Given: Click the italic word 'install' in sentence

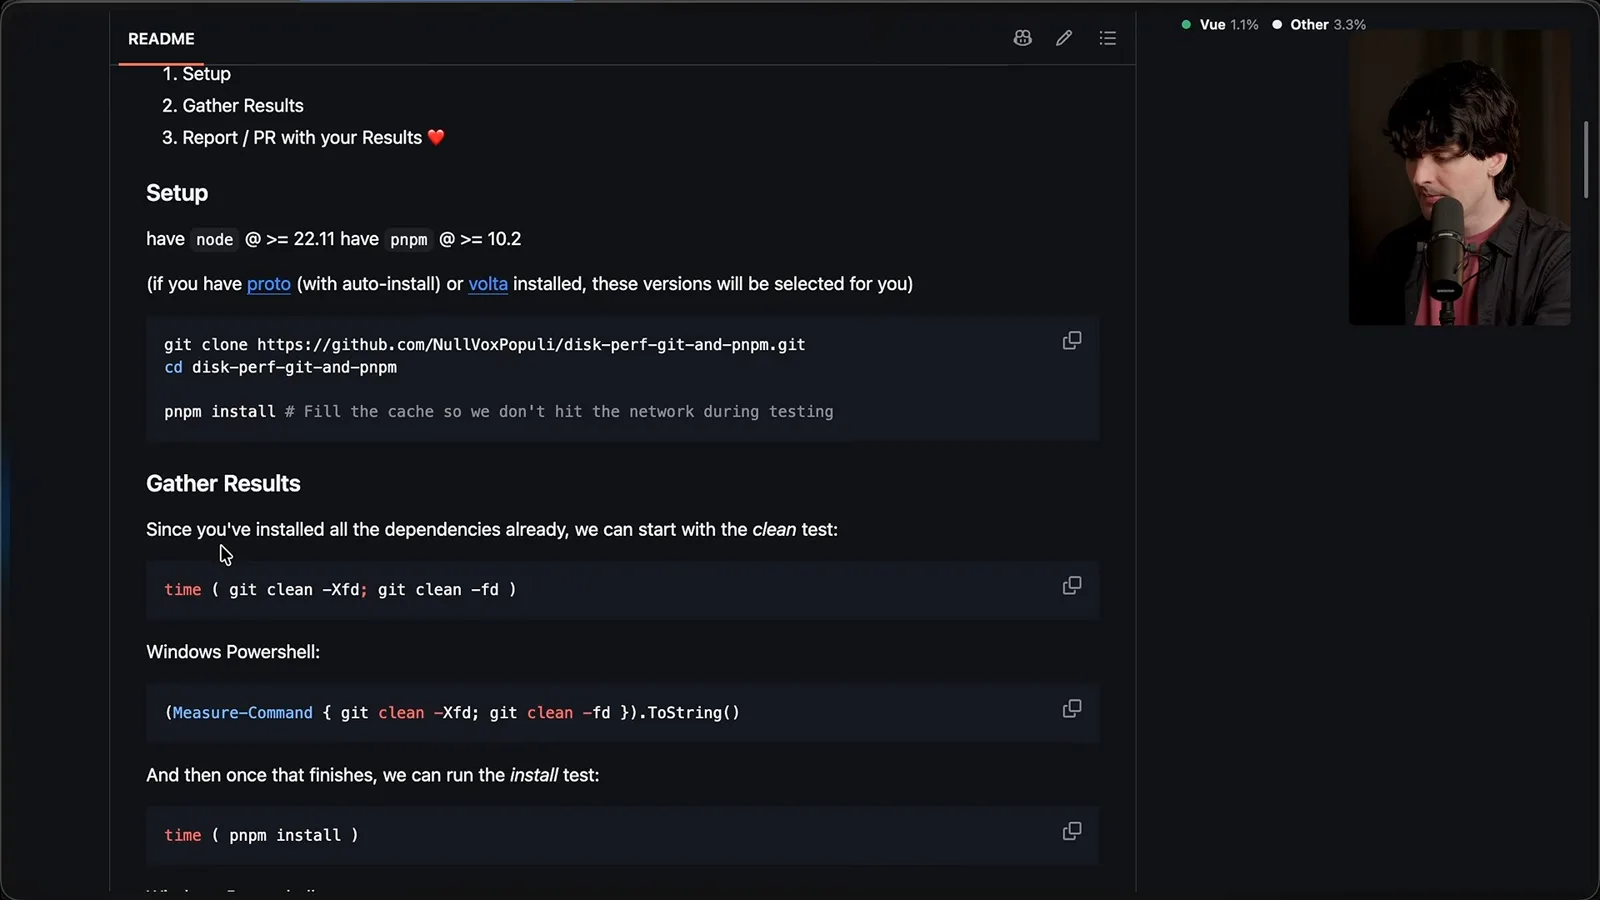Looking at the screenshot, I should click(x=534, y=776).
